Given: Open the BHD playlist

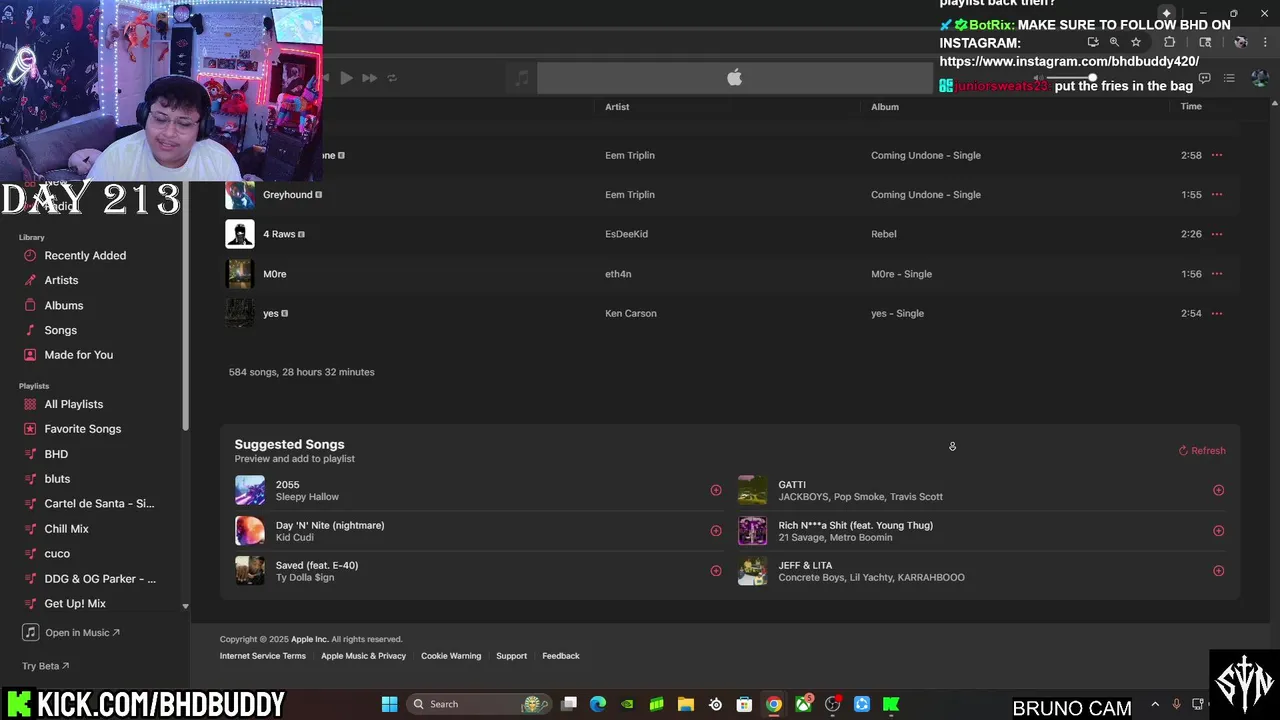Looking at the screenshot, I should [56, 454].
